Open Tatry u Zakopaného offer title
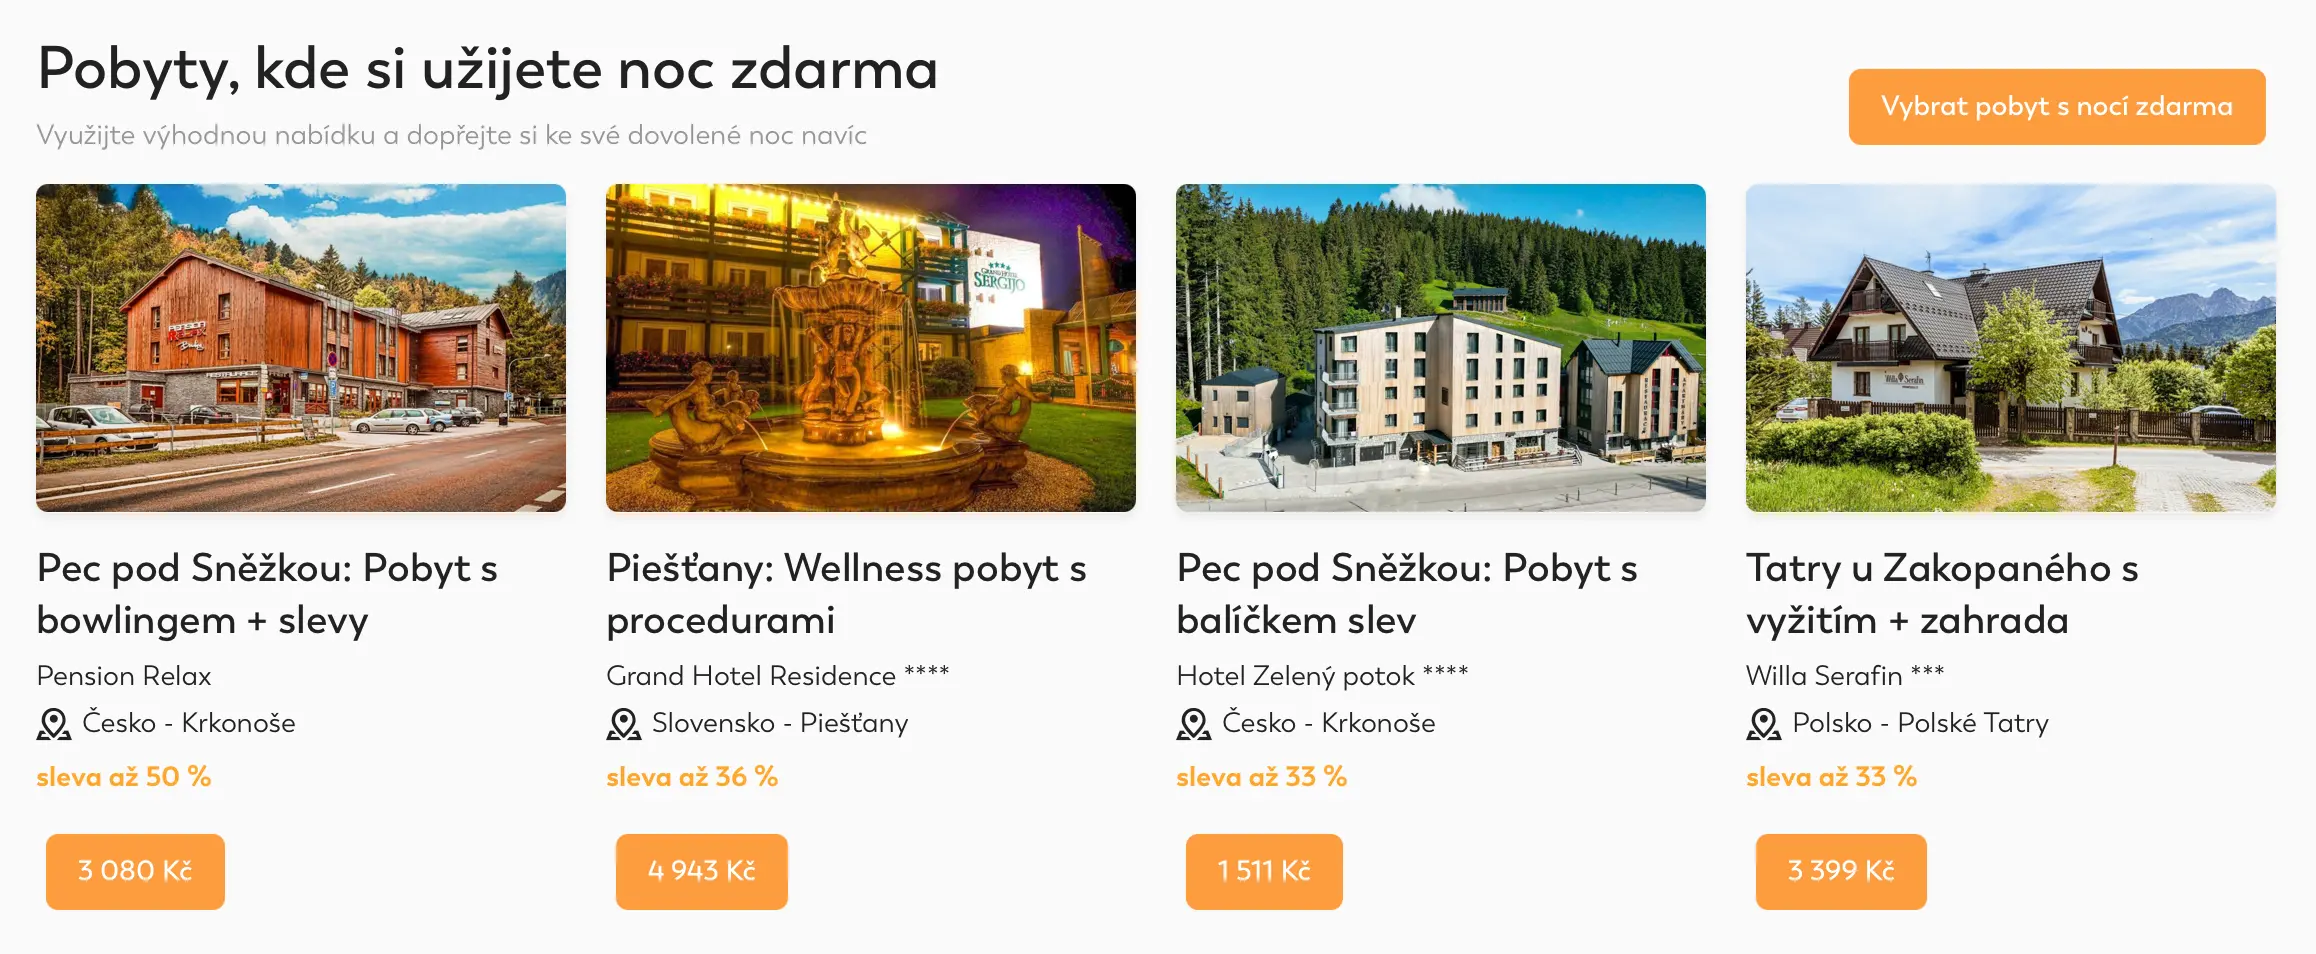The height and width of the screenshot is (954, 2316). tap(1942, 594)
